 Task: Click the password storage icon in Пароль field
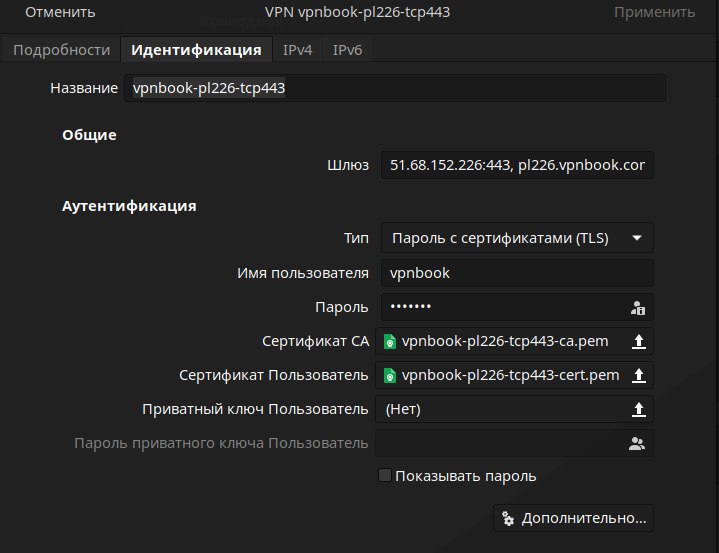click(x=637, y=308)
